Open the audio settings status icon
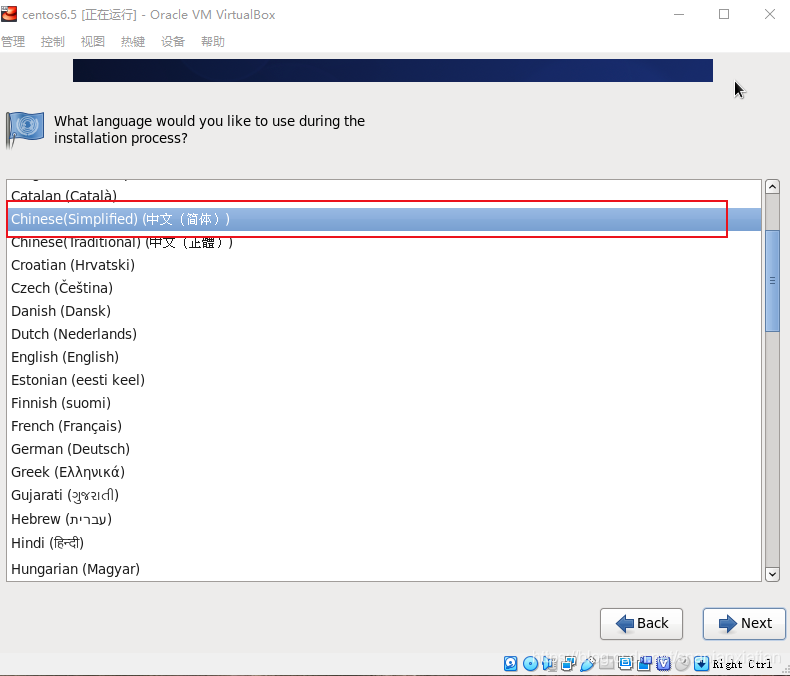The image size is (790, 676). click(x=549, y=663)
